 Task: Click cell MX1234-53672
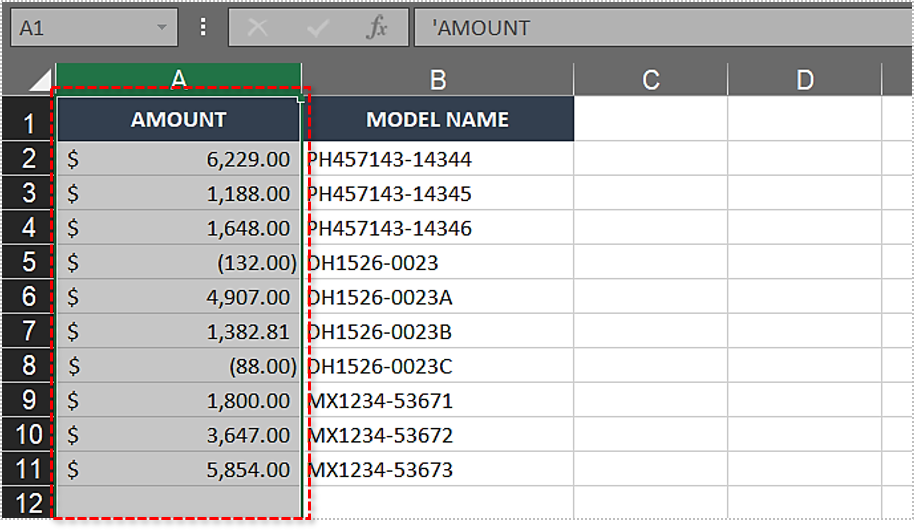[x=438, y=434]
